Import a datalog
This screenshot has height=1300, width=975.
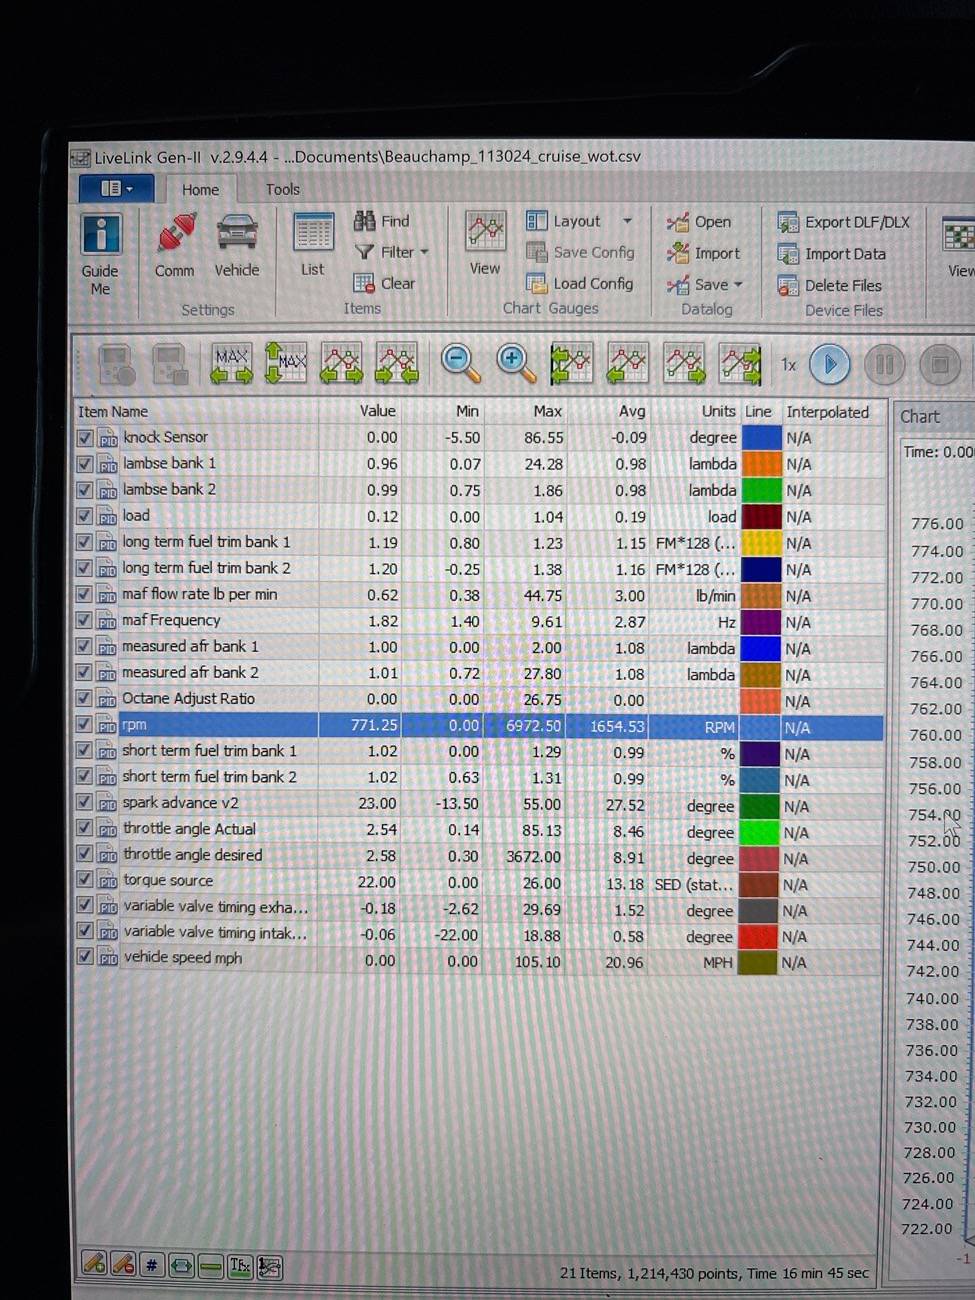[x=703, y=253]
